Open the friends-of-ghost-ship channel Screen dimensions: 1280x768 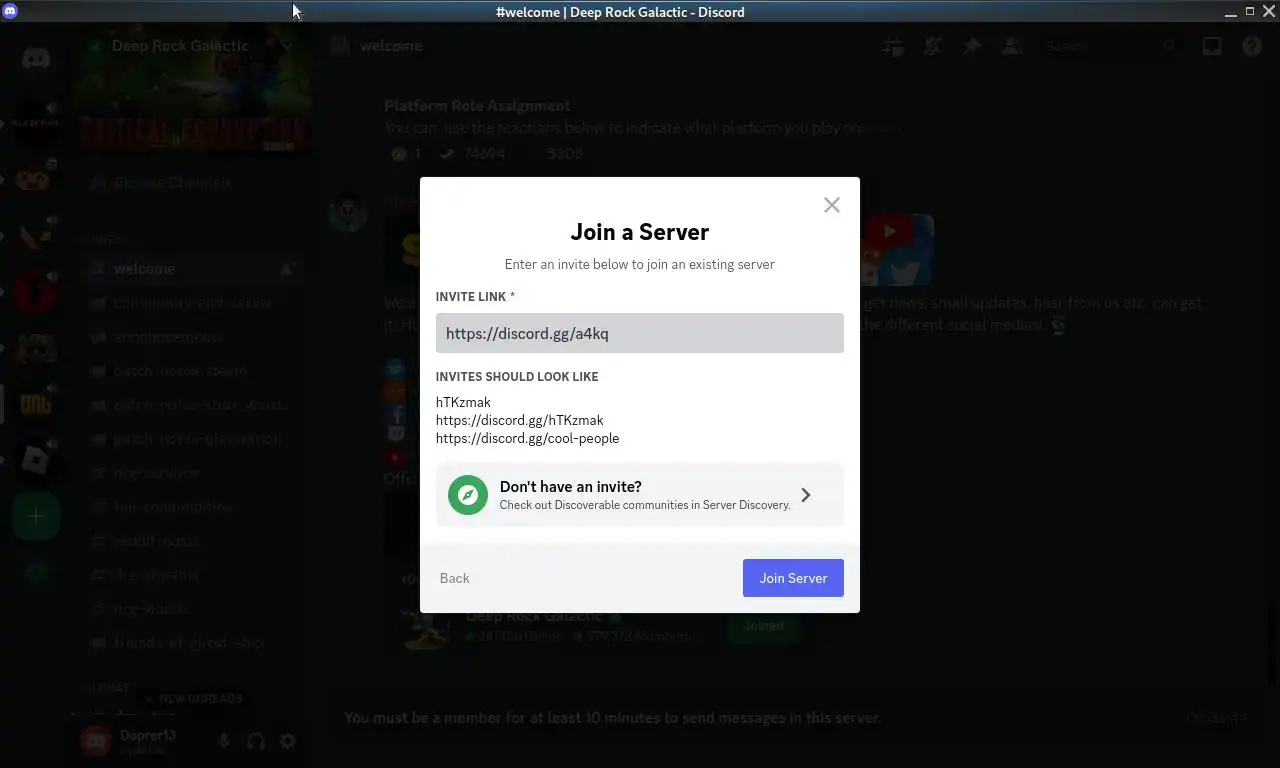pyautogui.click(x=192, y=643)
